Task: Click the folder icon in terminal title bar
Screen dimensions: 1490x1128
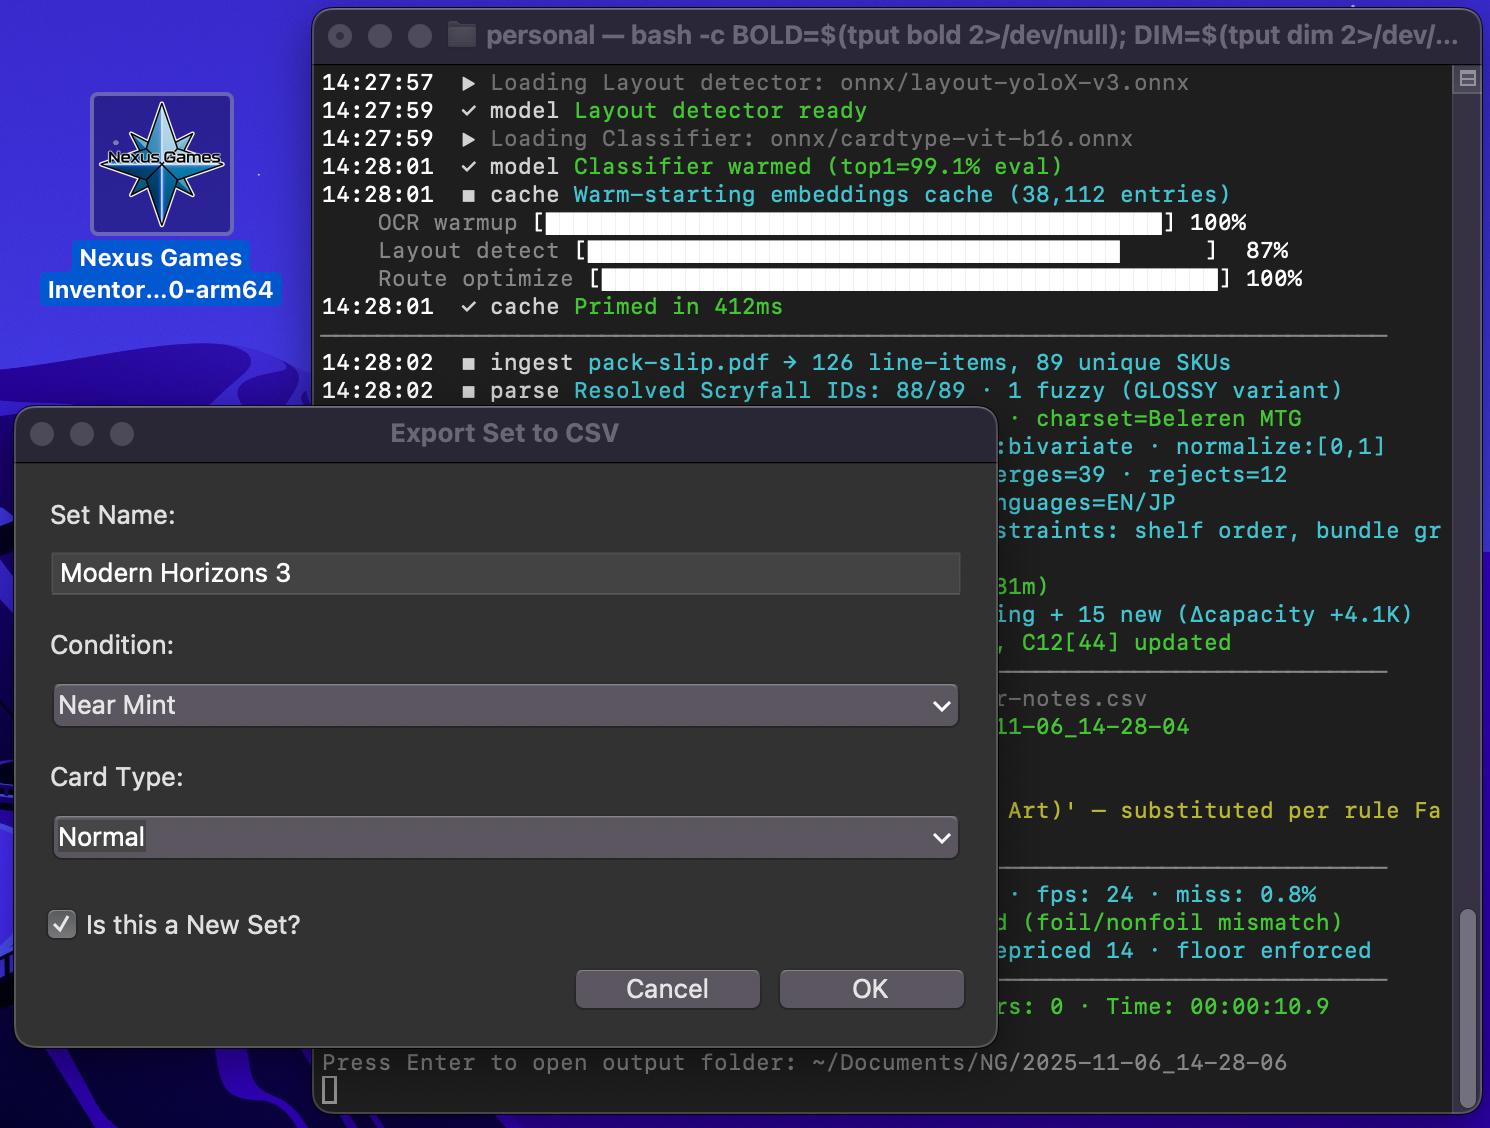Action: pos(461,35)
